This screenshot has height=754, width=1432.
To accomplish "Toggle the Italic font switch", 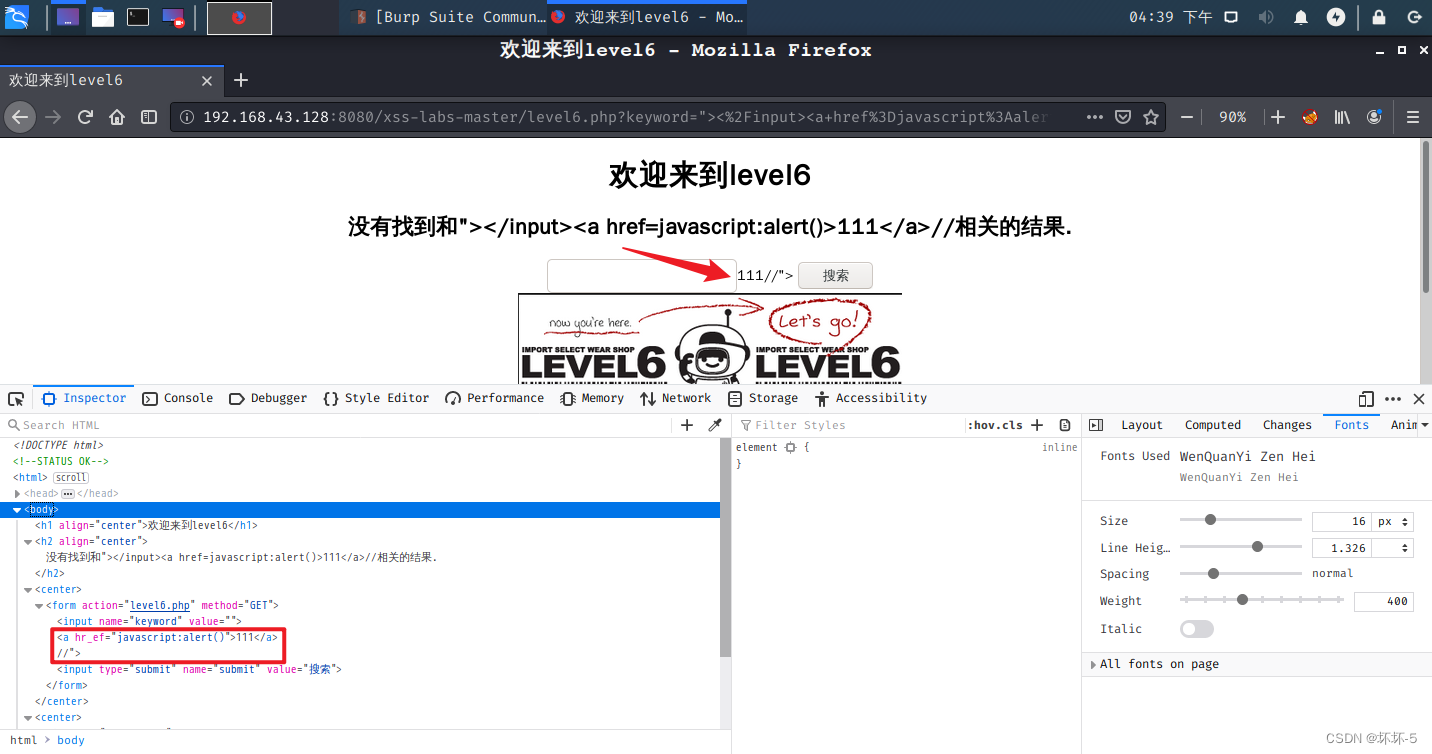I will coord(1197,629).
